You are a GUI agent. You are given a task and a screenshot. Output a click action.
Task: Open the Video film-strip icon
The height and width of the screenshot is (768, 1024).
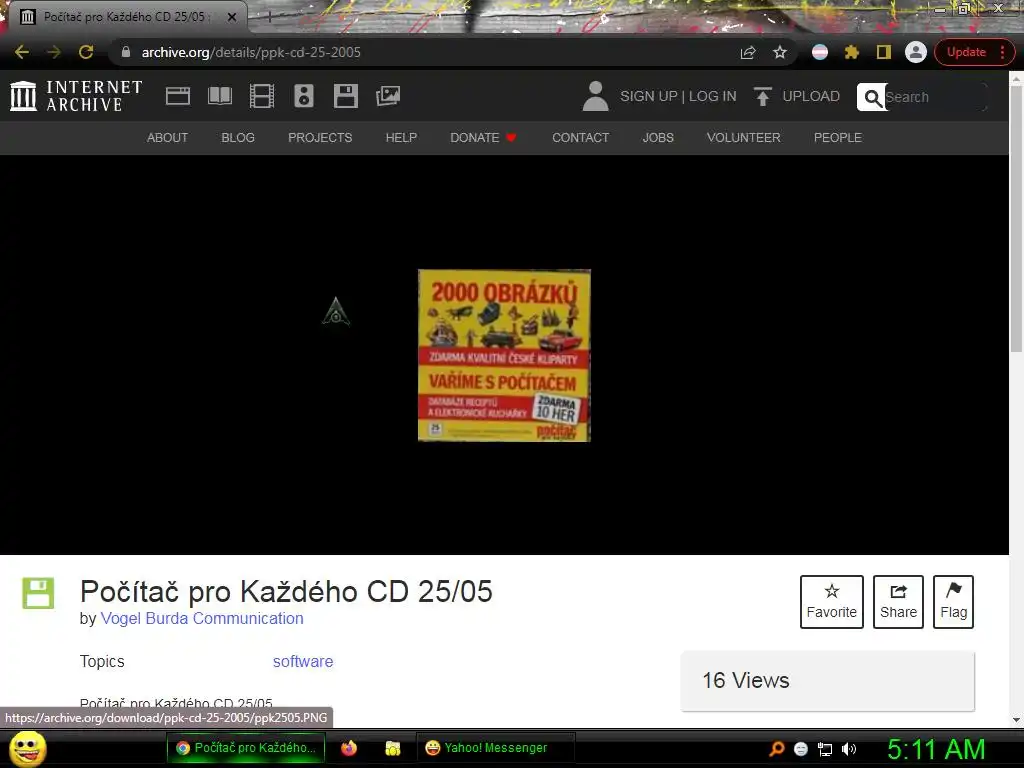[262, 96]
